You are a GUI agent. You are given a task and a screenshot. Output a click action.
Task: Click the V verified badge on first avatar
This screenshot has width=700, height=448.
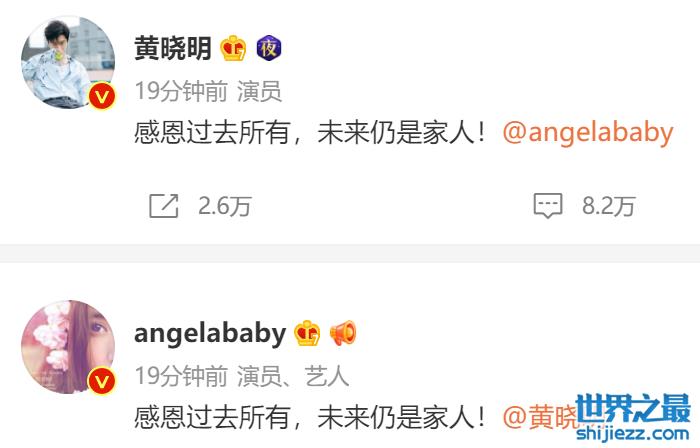102,96
